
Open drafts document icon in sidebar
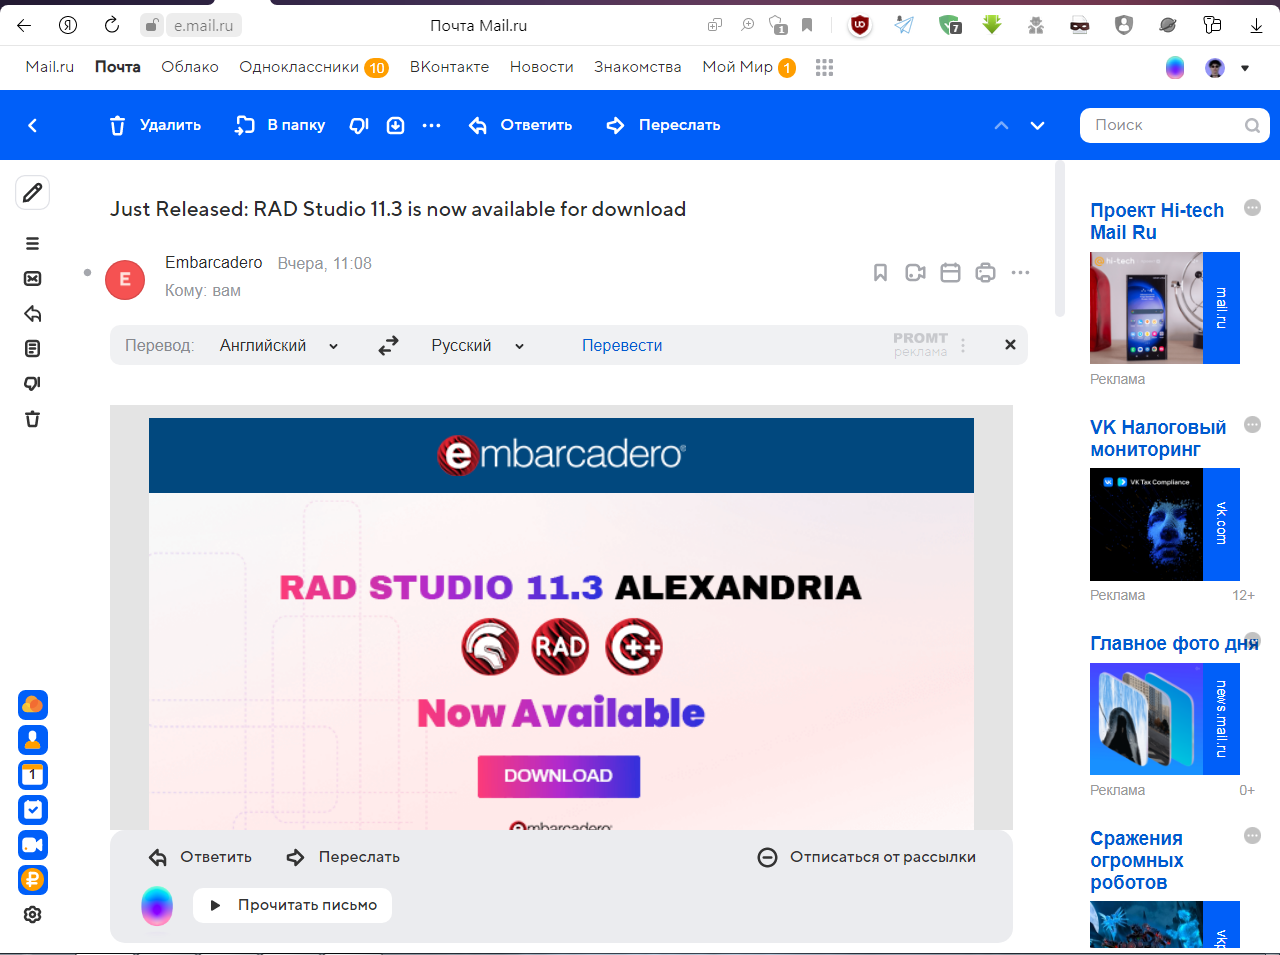coord(33,349)
